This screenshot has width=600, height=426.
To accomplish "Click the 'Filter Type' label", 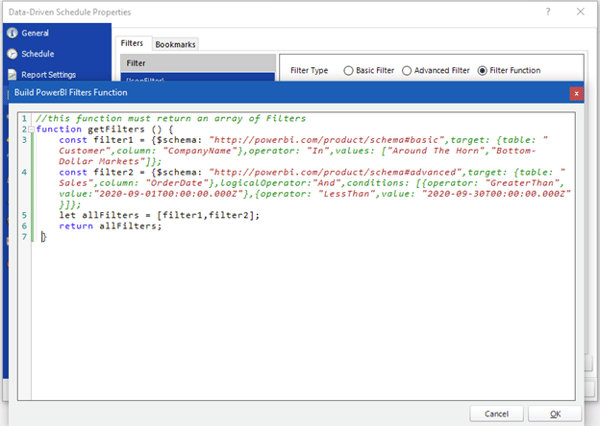I will click(309, 70).
